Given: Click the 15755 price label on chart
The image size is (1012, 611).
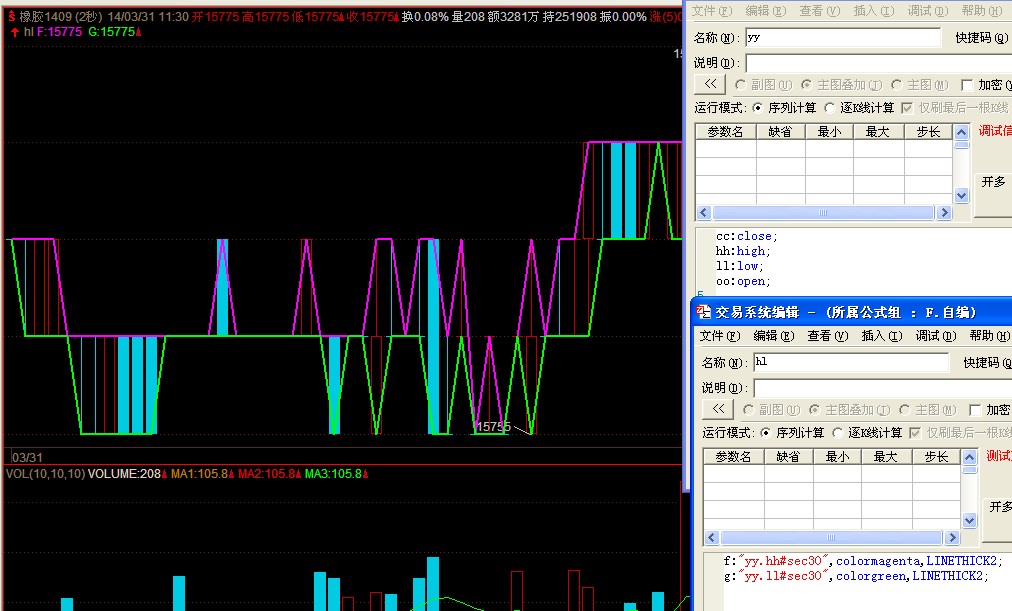Looking at the screenshot, I should click(493, 426).
